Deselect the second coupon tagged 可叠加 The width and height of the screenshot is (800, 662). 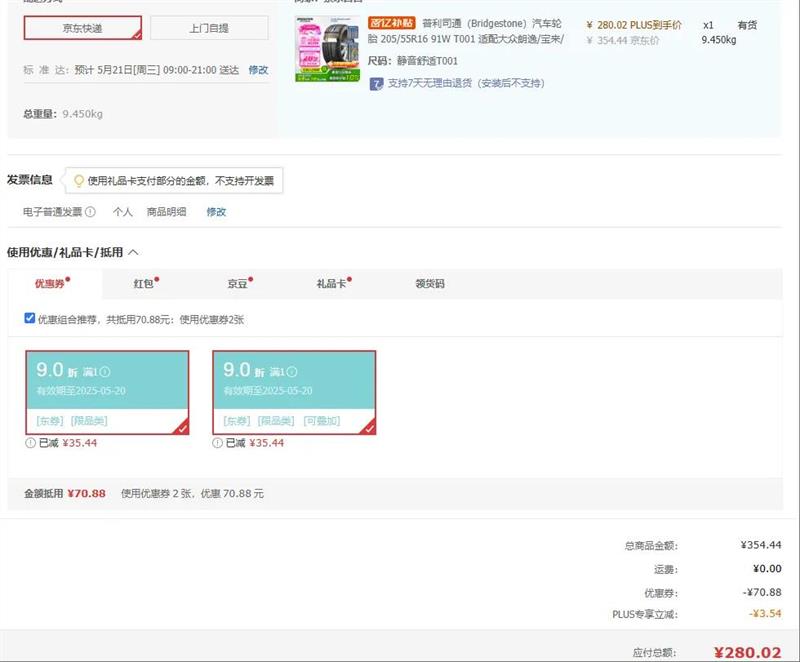pyautogui.click(x=294, y=392)
